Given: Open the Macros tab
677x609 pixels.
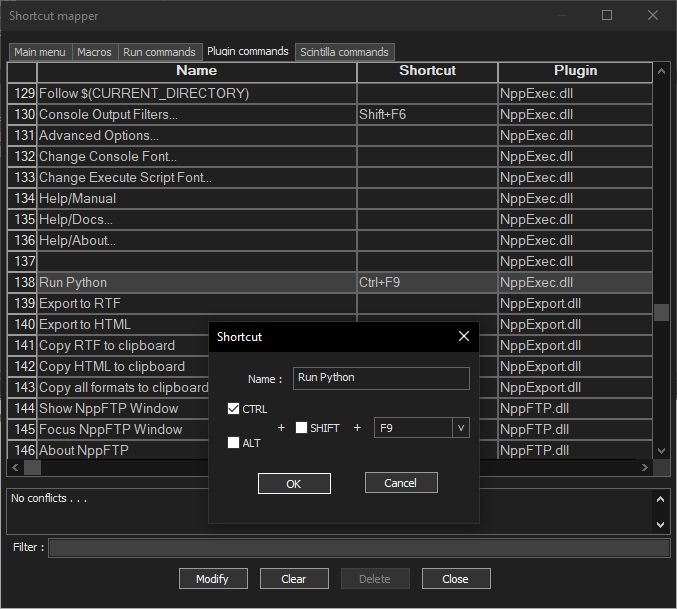Looking at the screenshot, I should coord(96,52).
